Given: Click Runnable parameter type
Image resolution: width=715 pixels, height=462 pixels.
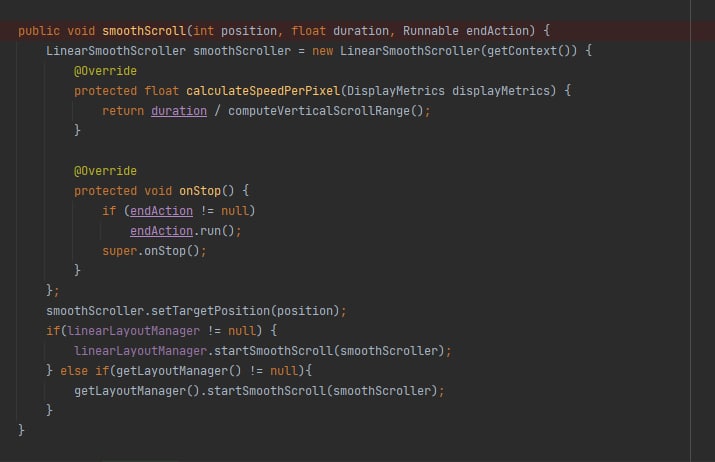Looking at the screenshot, I should [x=431, y=31].
